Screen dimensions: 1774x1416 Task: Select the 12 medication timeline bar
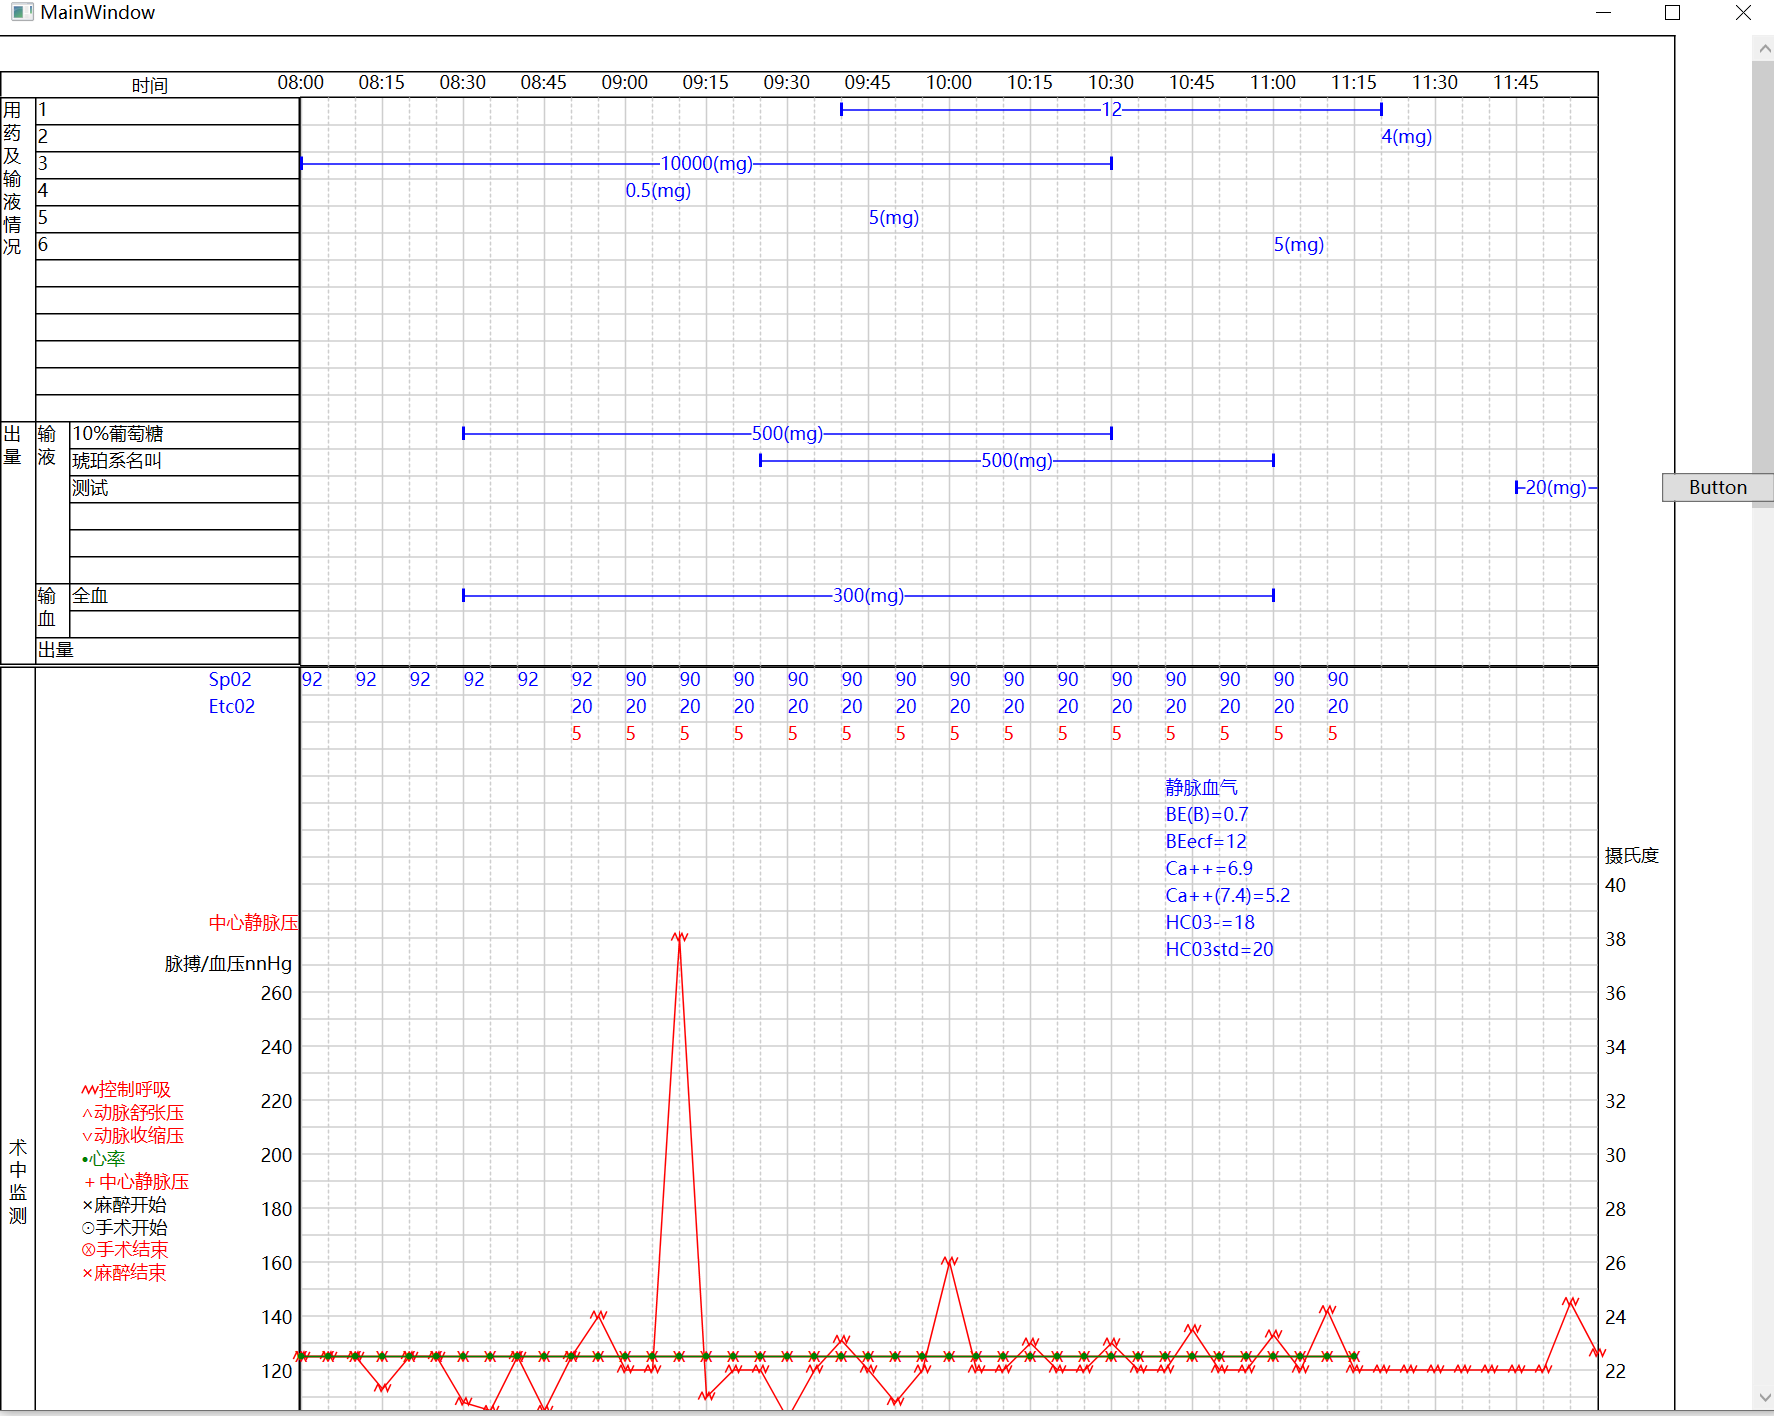point(1110,108)
